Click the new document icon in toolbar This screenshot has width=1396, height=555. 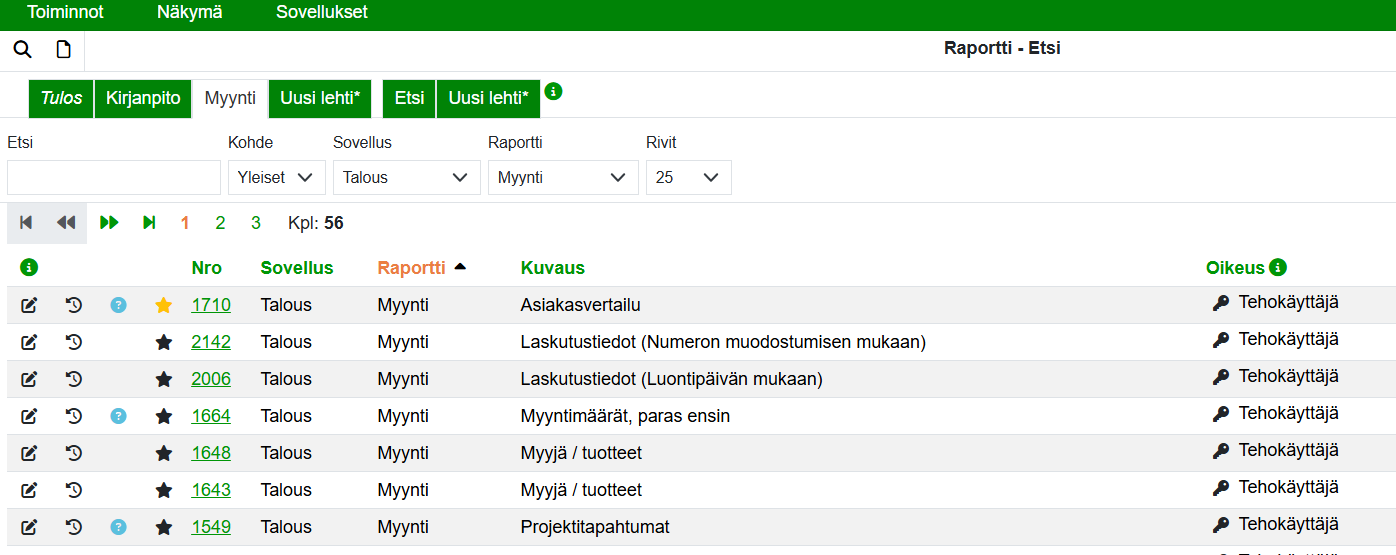(63, 50)
